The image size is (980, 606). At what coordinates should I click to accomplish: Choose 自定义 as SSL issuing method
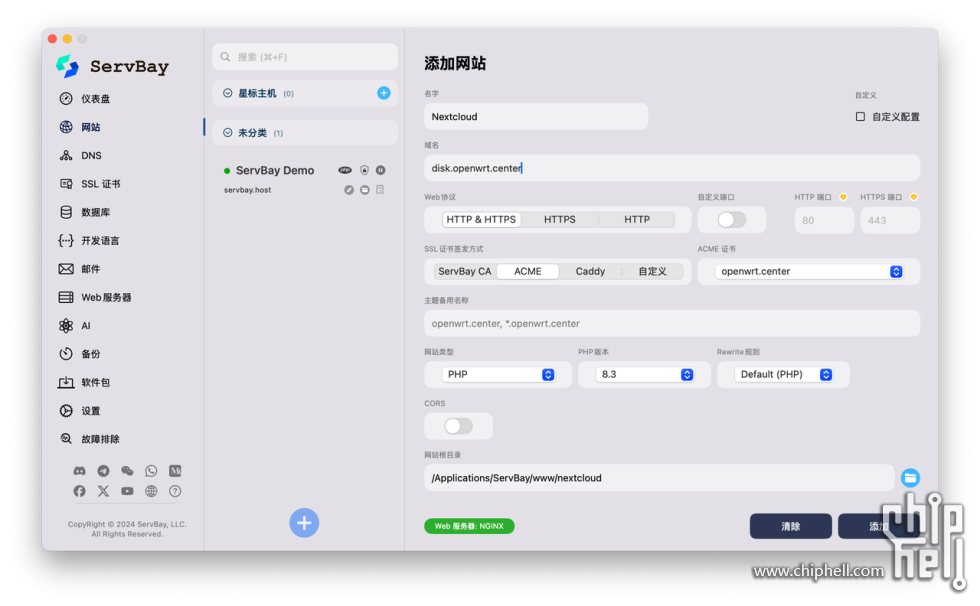point(652,271)
